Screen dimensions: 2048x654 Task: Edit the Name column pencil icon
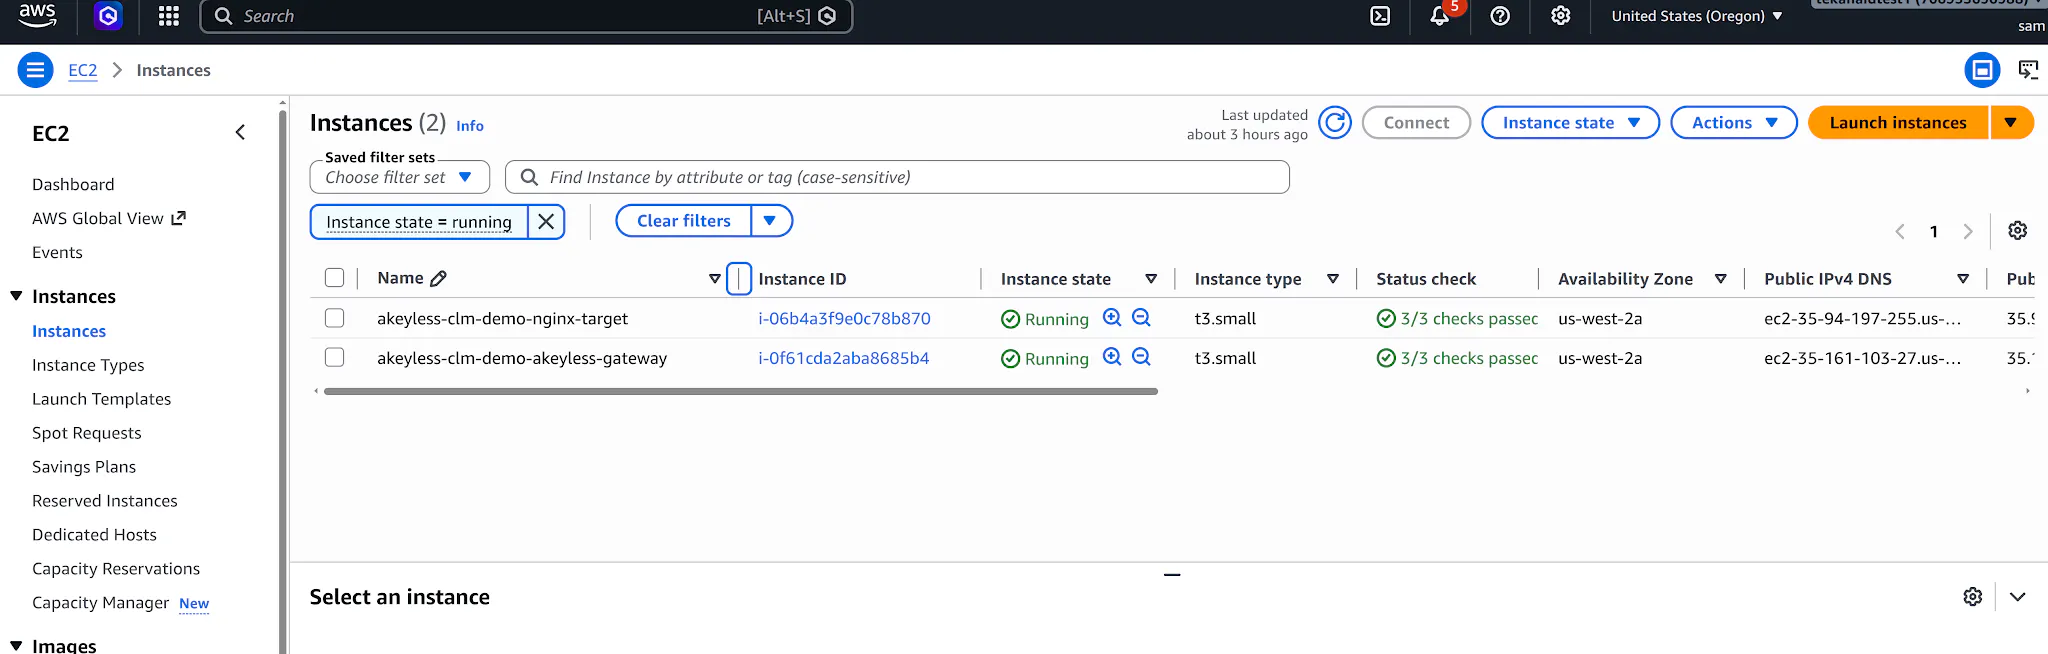[438, 279]
